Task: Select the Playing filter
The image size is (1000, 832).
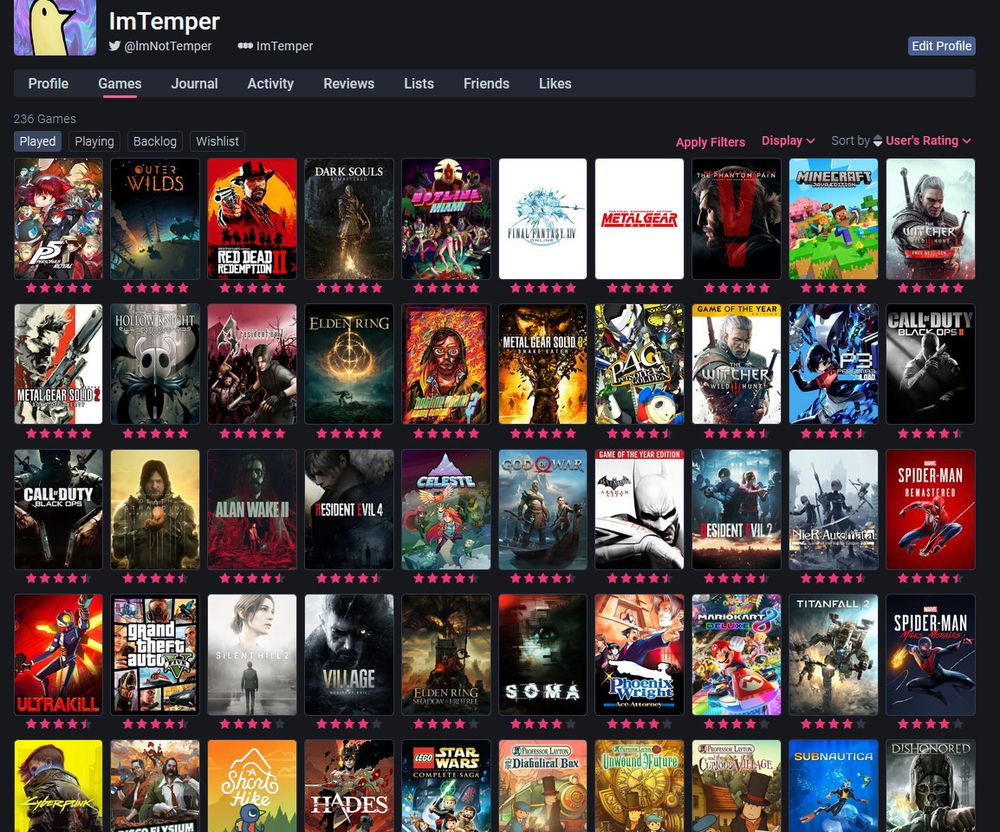Action: point(94,142)
